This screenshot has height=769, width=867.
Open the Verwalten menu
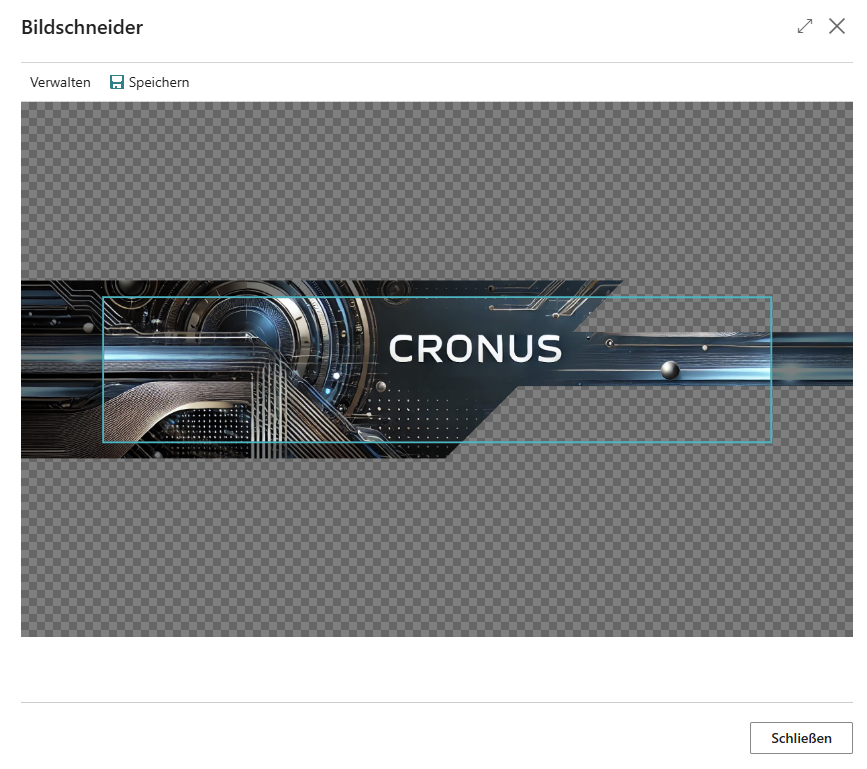coord(60,82)
